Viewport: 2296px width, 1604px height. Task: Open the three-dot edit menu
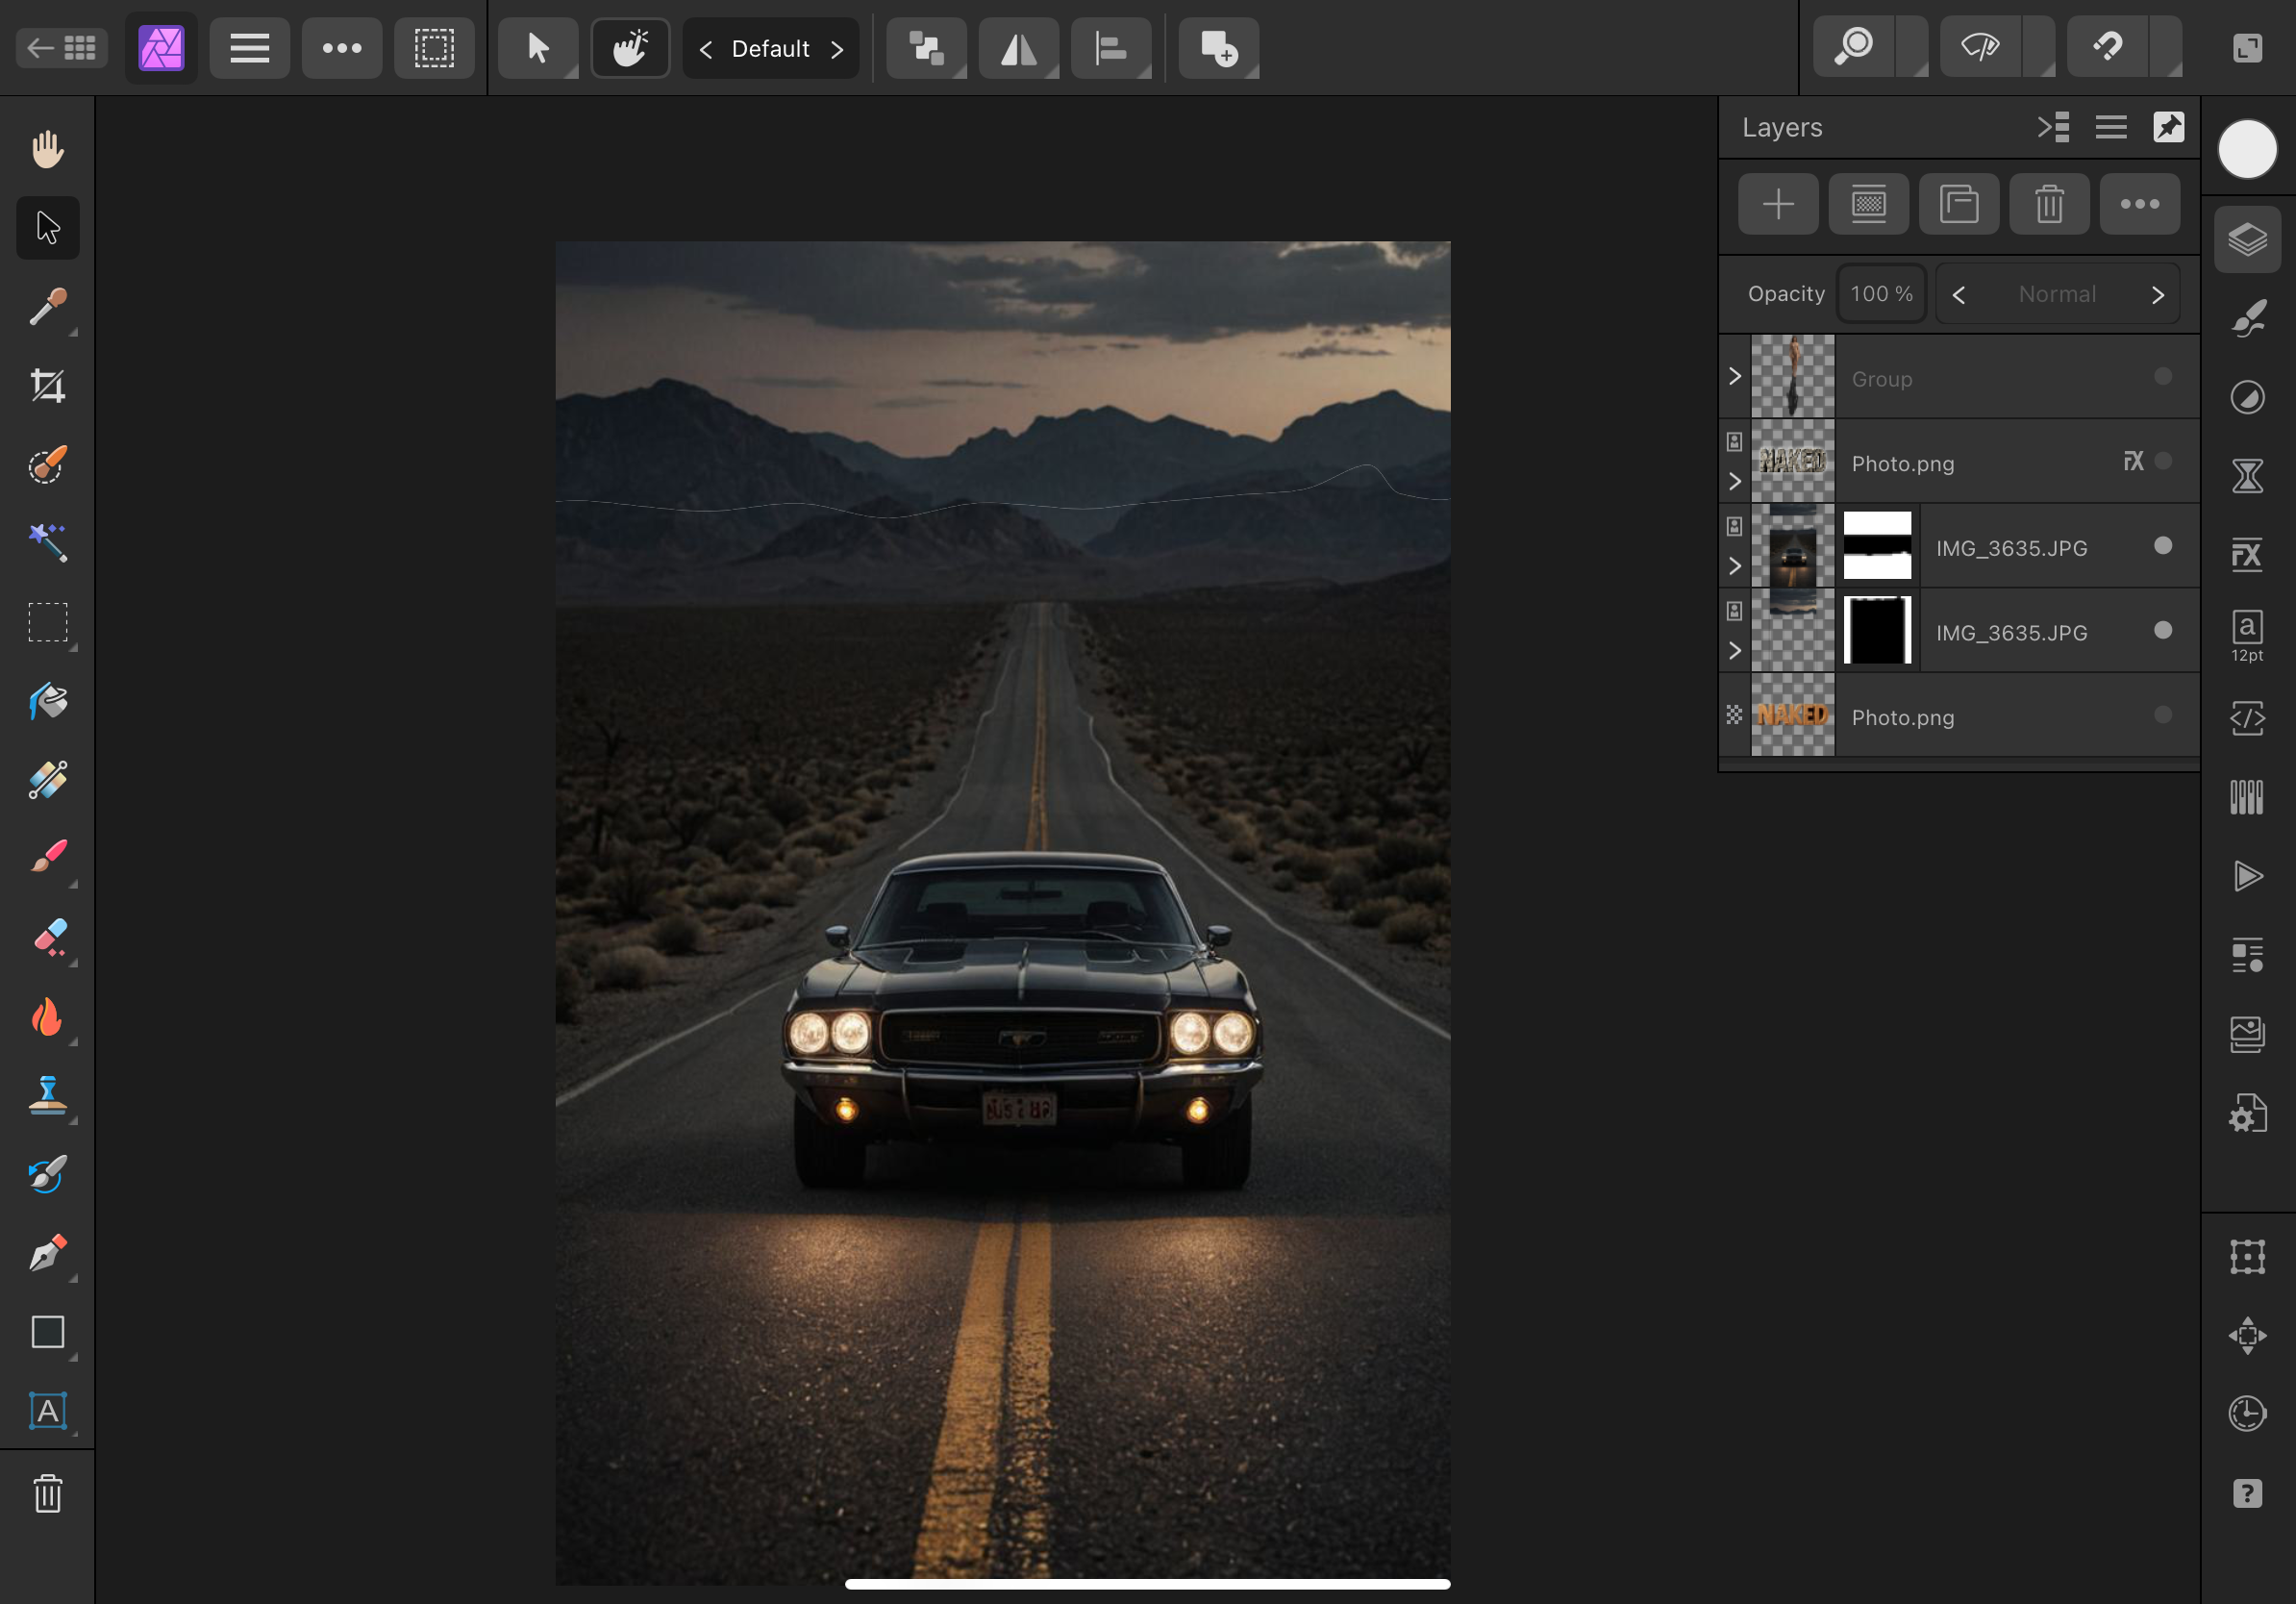click(x=342, y=48)
